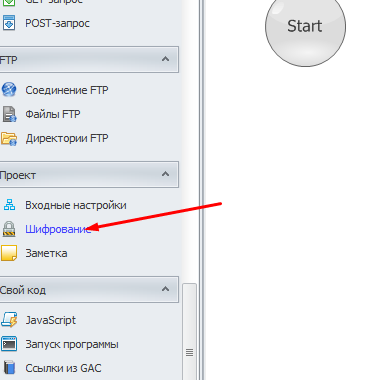The height and width of the screenshot is (380, 365).
Task: Select JavaScript item text
Action: tap(51, 320)
